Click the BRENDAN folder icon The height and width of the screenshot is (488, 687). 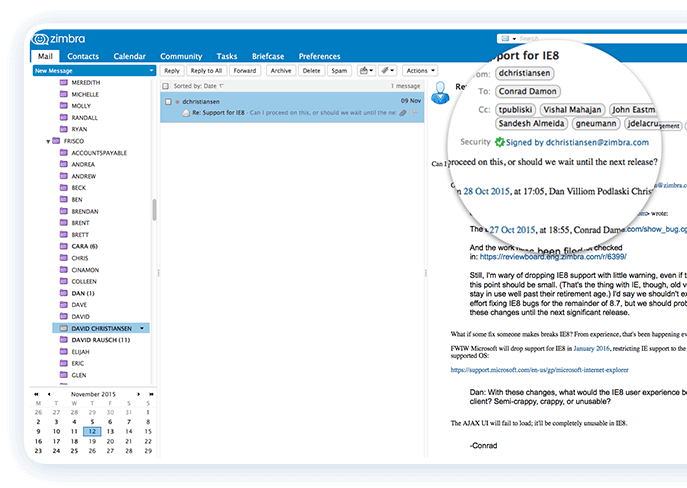(64, 211)
